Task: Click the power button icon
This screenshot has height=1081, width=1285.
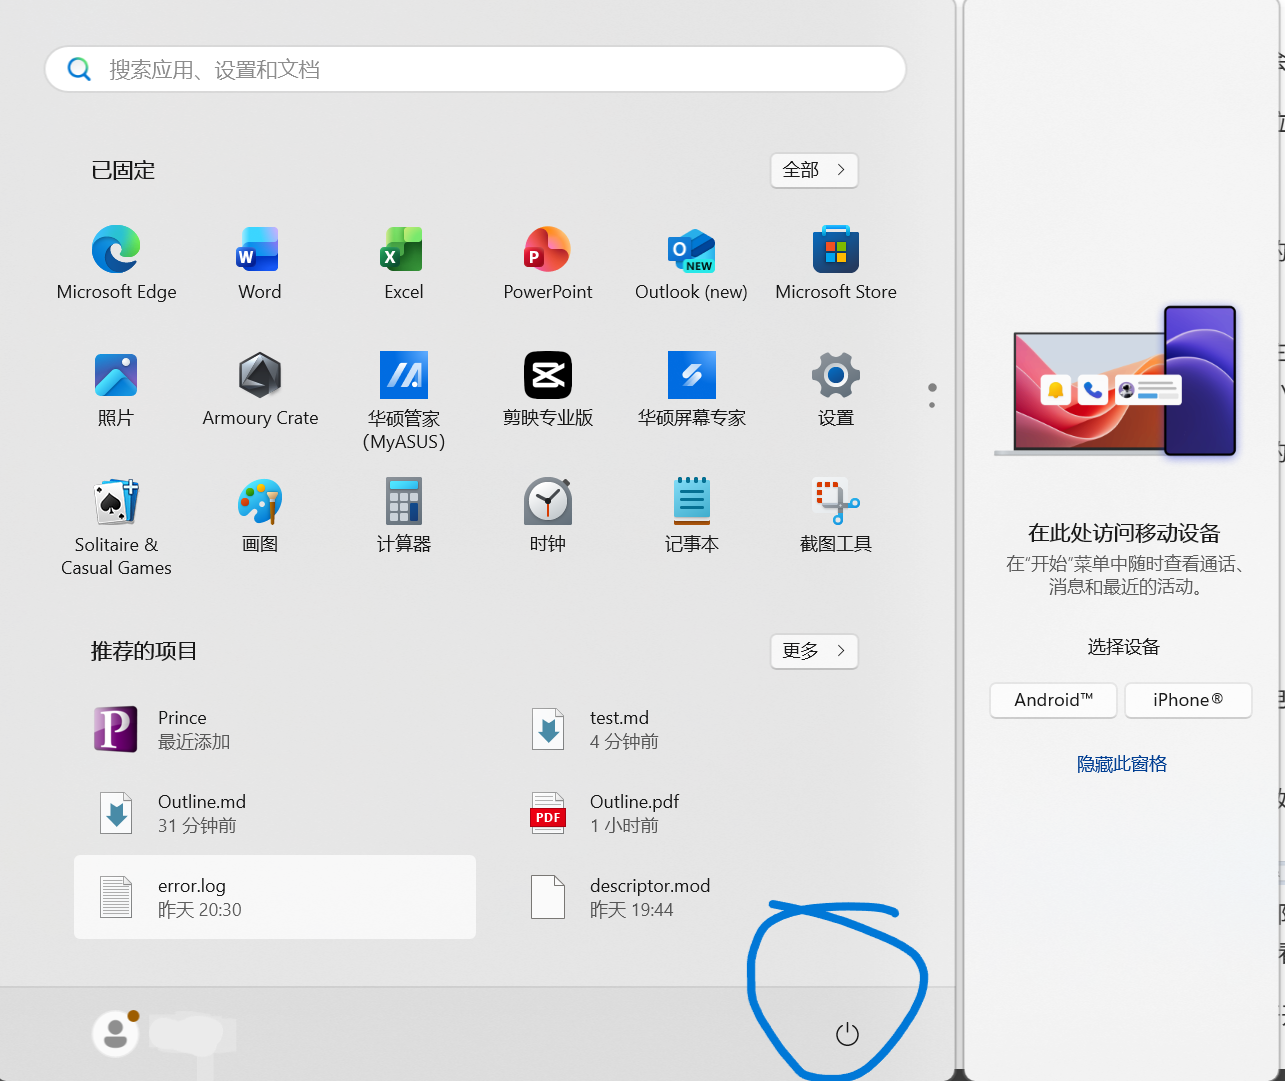Action: [847, 1034]
